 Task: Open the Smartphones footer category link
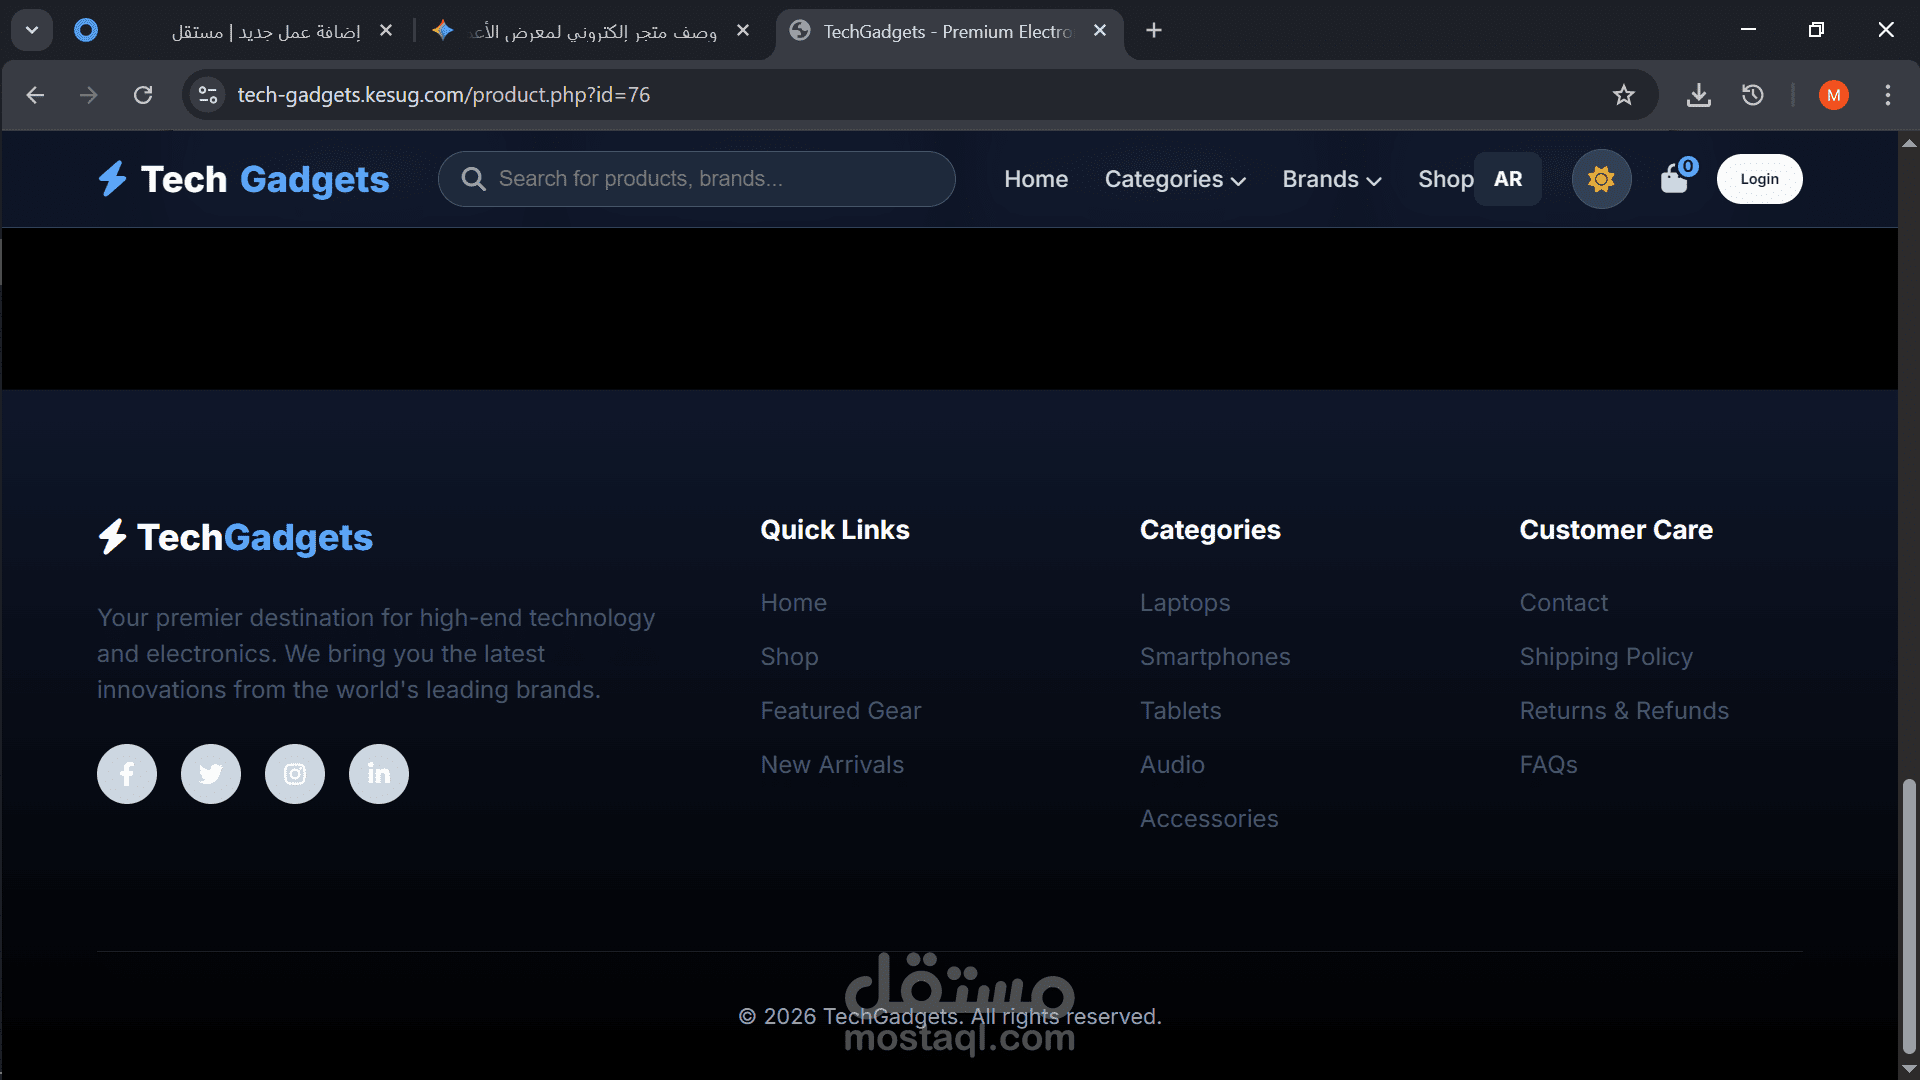[1215, 657]
